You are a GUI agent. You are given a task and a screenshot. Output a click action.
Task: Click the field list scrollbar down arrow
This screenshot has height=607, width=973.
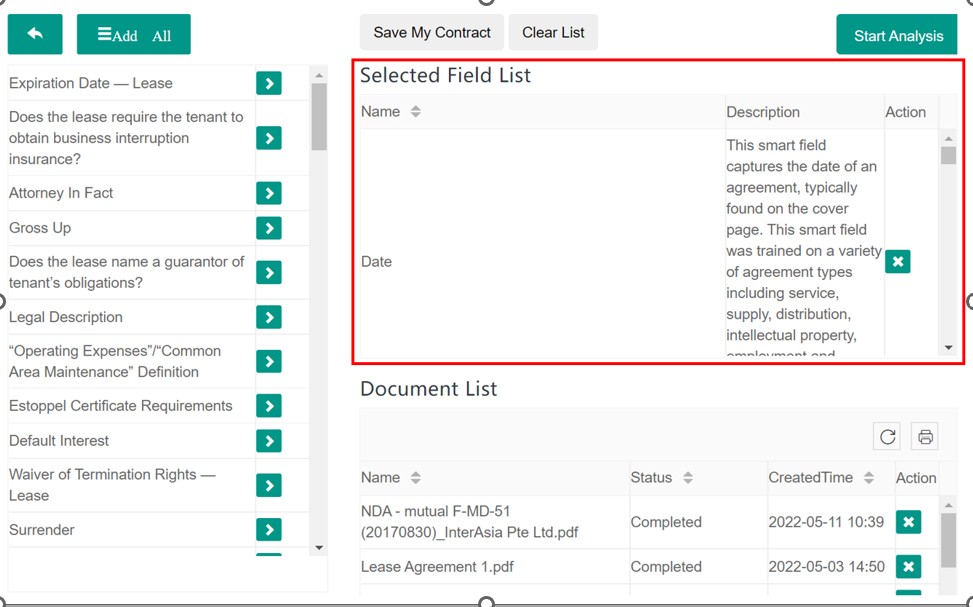click(x=319, y=547)
